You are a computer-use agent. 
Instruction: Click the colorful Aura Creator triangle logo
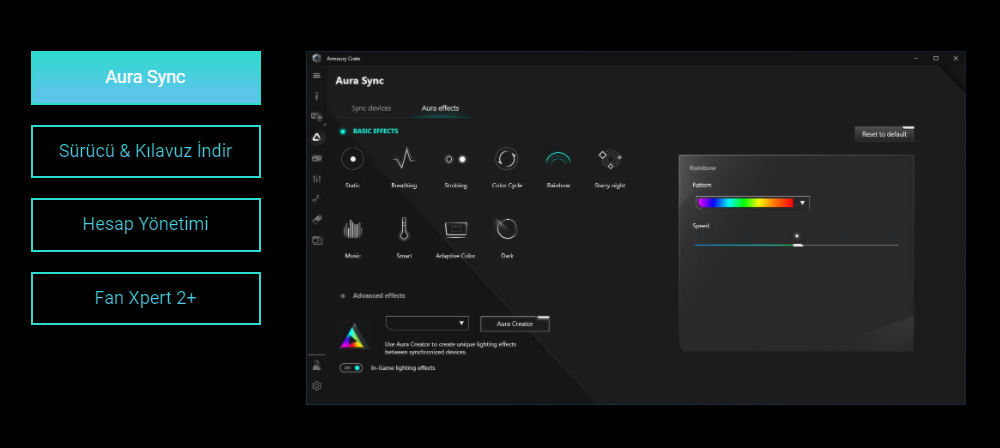pos(353,336)
